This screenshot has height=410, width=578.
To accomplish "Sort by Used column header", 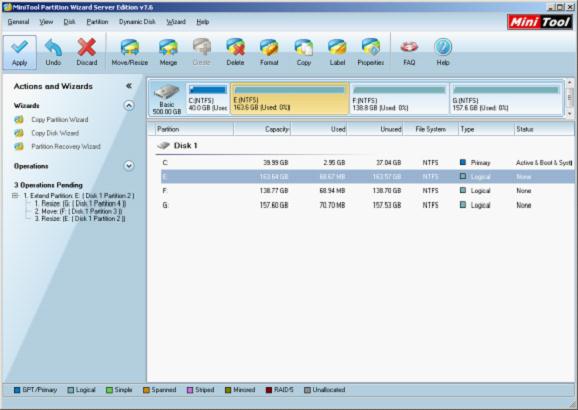I will tap(319, 129).
